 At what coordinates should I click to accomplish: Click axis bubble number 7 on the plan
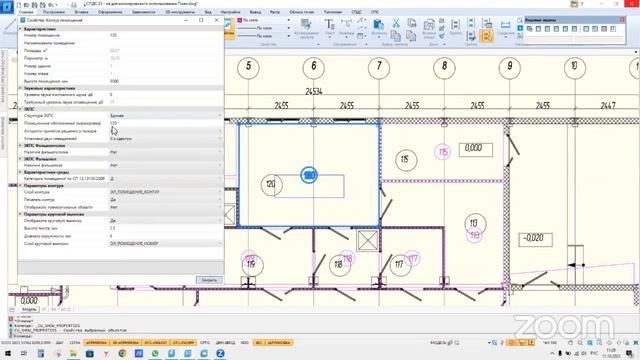(x=379, y=68)
